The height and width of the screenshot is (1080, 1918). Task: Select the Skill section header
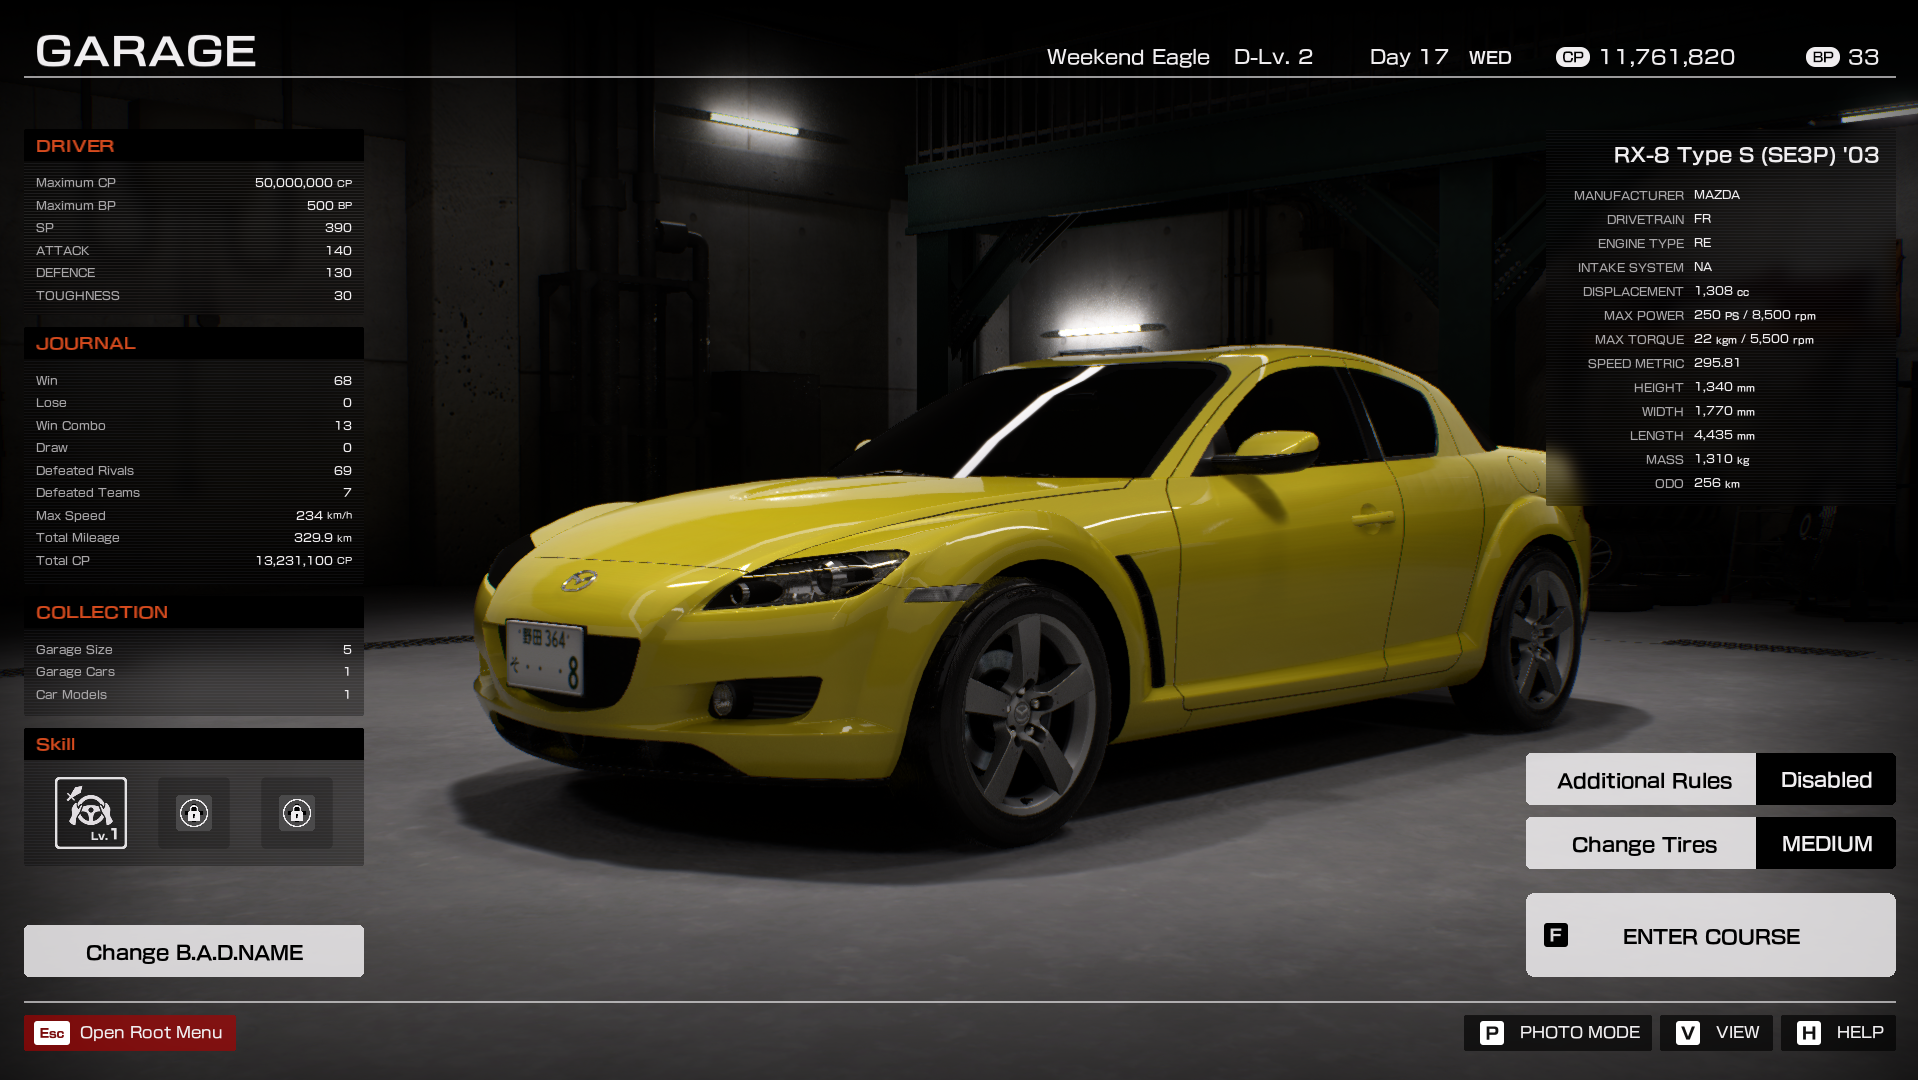(194, 744)
